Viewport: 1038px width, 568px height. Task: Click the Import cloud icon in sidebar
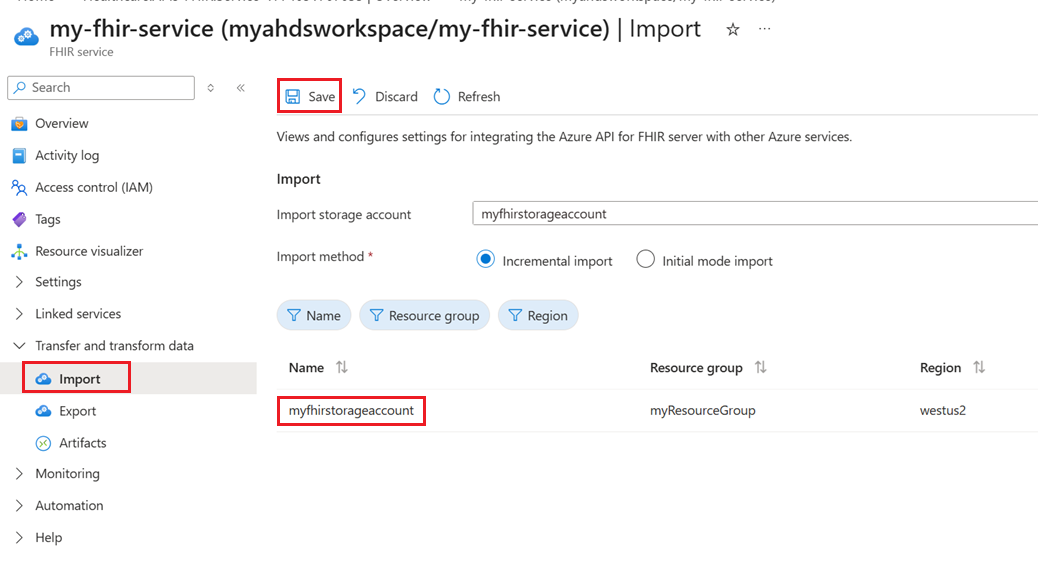point(43,379)
